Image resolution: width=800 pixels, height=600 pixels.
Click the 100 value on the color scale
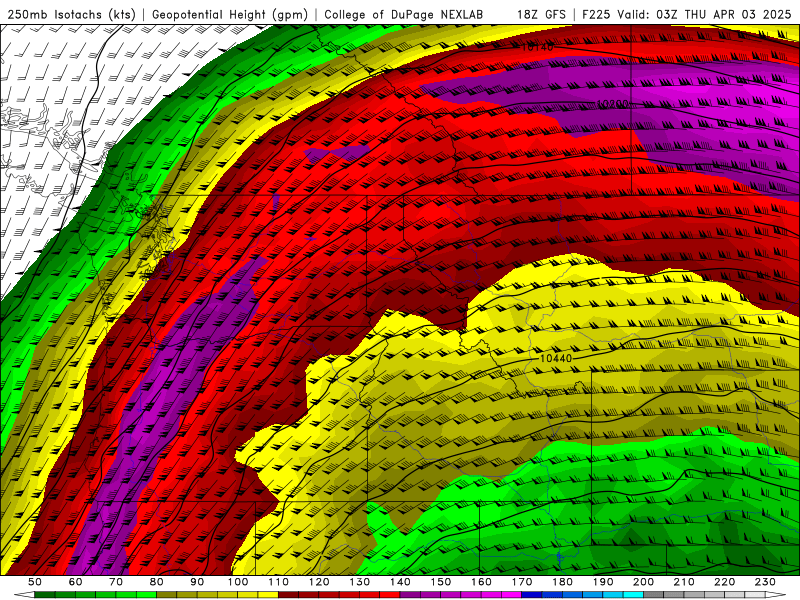click(x=238, y=582)
